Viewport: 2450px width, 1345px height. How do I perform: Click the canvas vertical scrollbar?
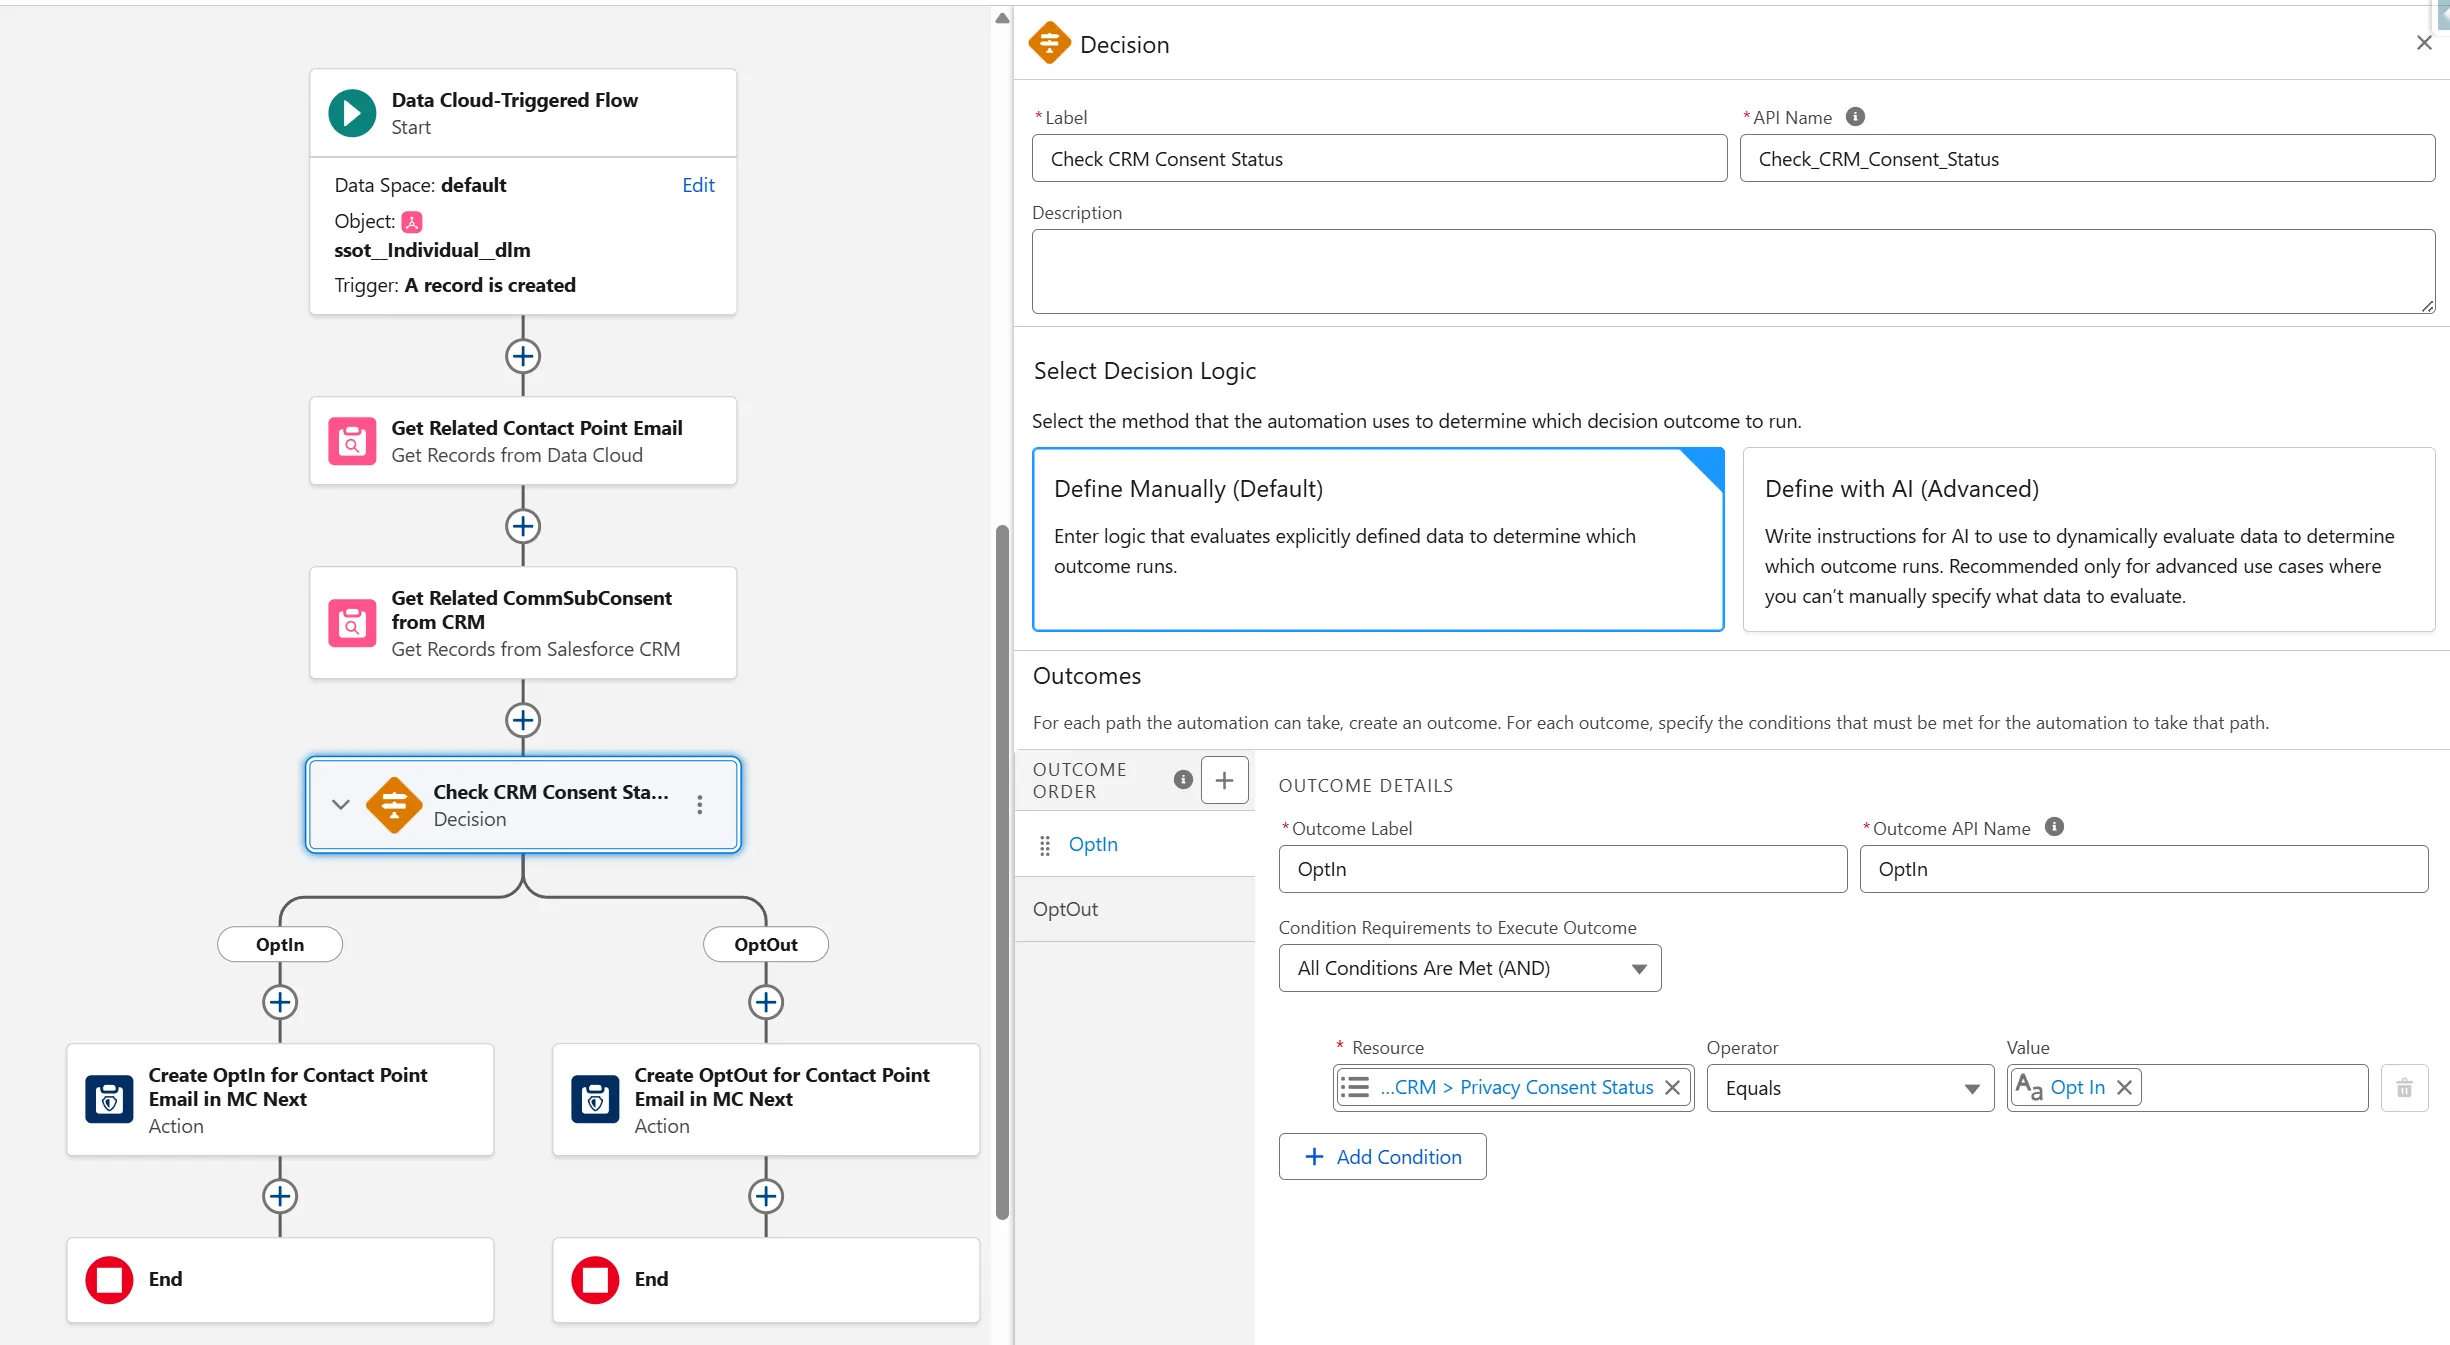(1002, 870)
